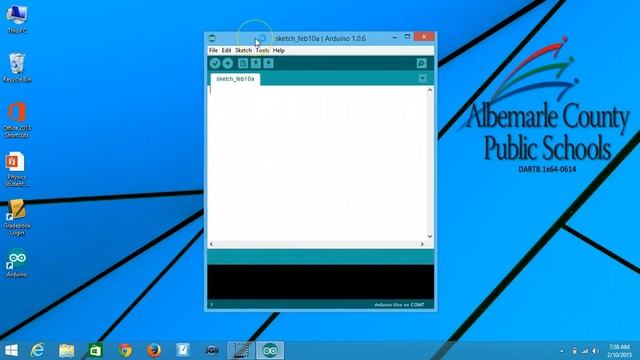Open the File menu
Image resolution: width=640 pixels, height=360 pixels.
(x=213, y=50)
